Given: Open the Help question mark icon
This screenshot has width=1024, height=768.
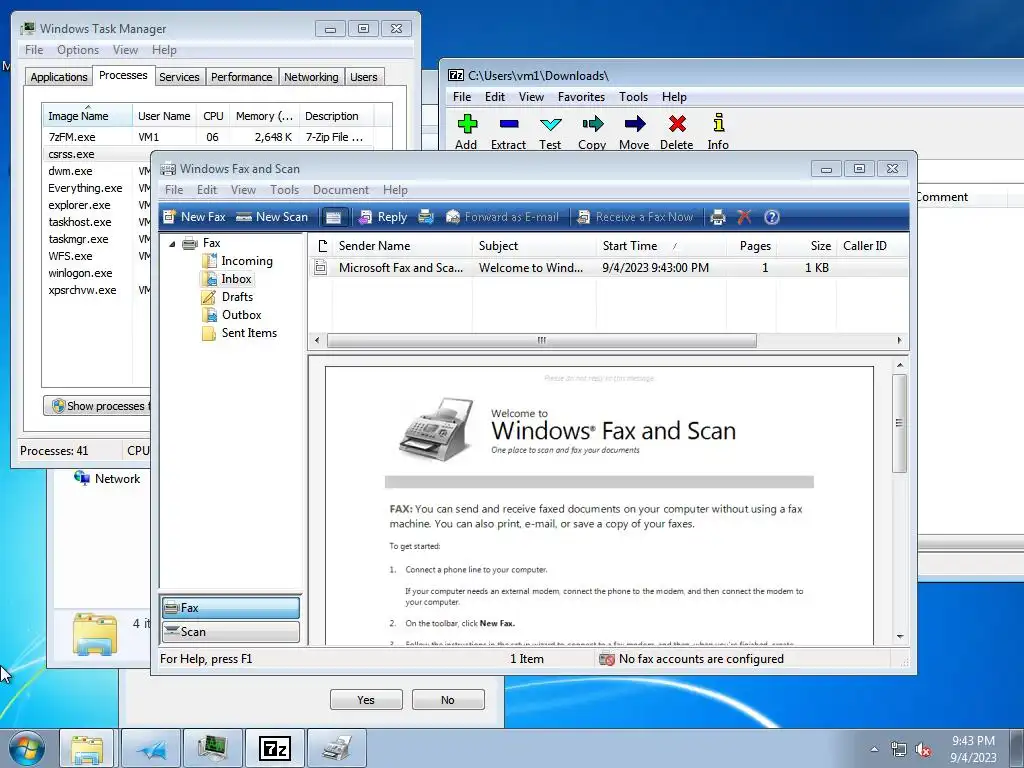Looking at the screenshot, I should (771, 217).
